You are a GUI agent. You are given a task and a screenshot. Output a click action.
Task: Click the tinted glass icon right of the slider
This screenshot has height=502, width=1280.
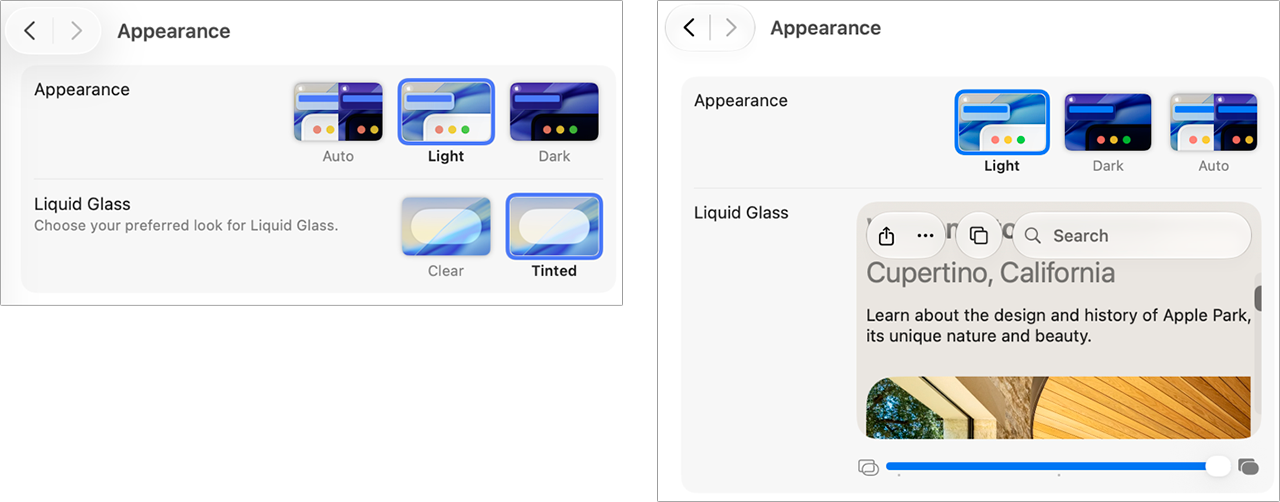pyautogui.click(x=1248, y=467)
